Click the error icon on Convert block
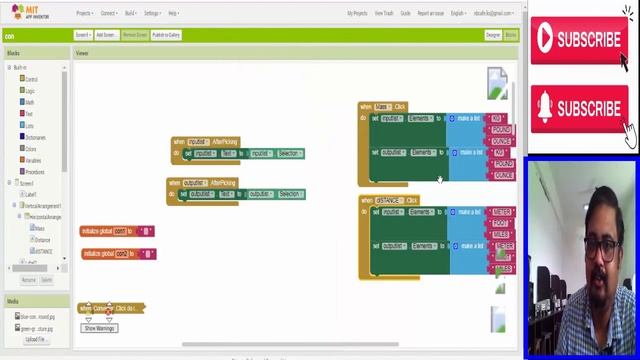 (x=108, y=311)
